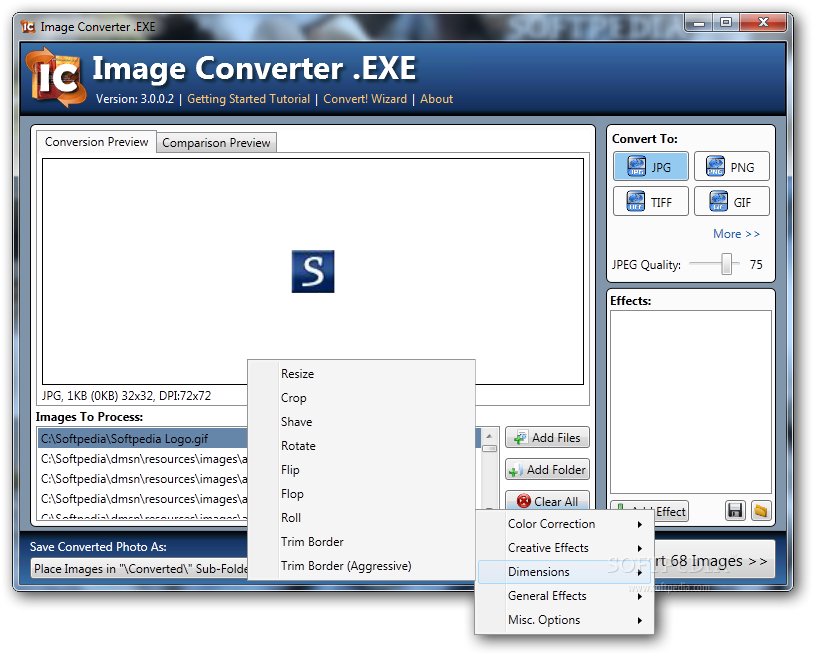Click scroll up arrow of image list

coord(489,436)
